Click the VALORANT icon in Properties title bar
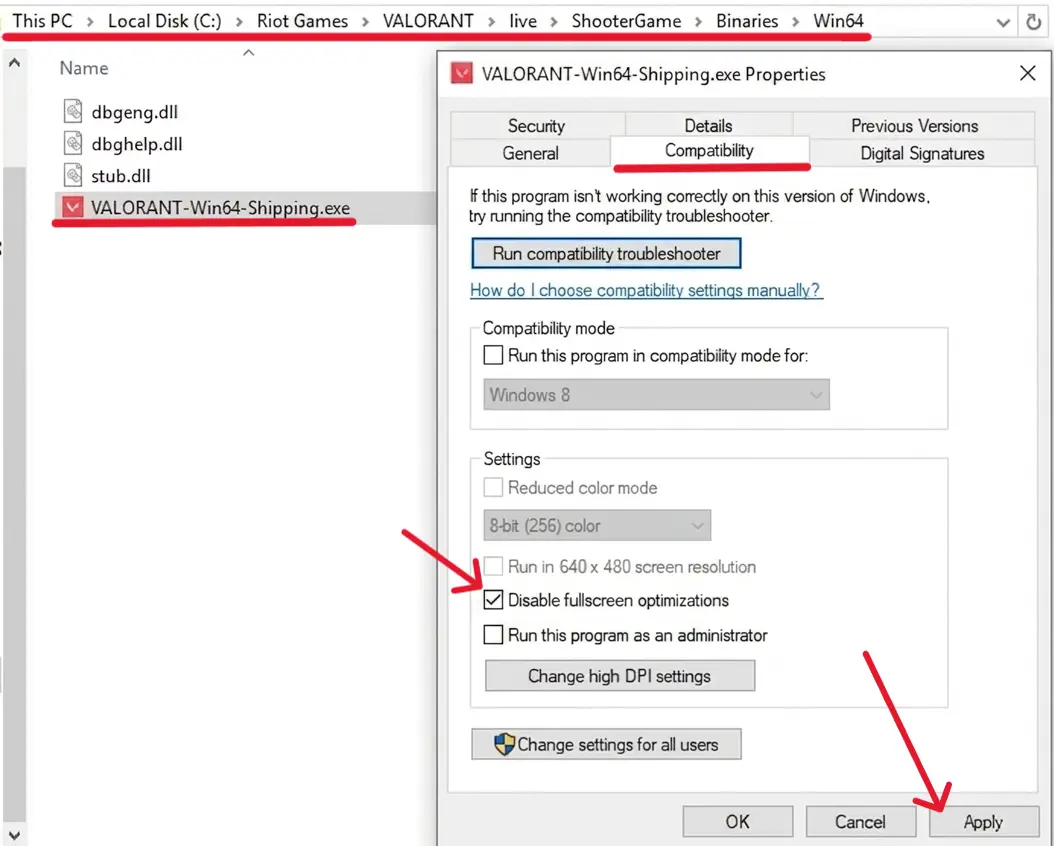 462,73
